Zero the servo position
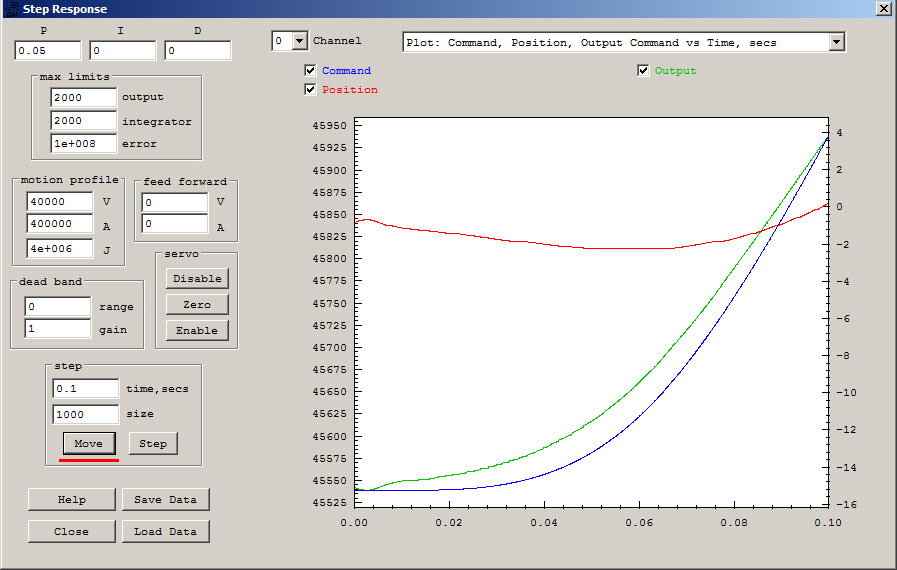The height and width of the screenshot is (570, 897). pyautogui.click(x=197, y=304)
